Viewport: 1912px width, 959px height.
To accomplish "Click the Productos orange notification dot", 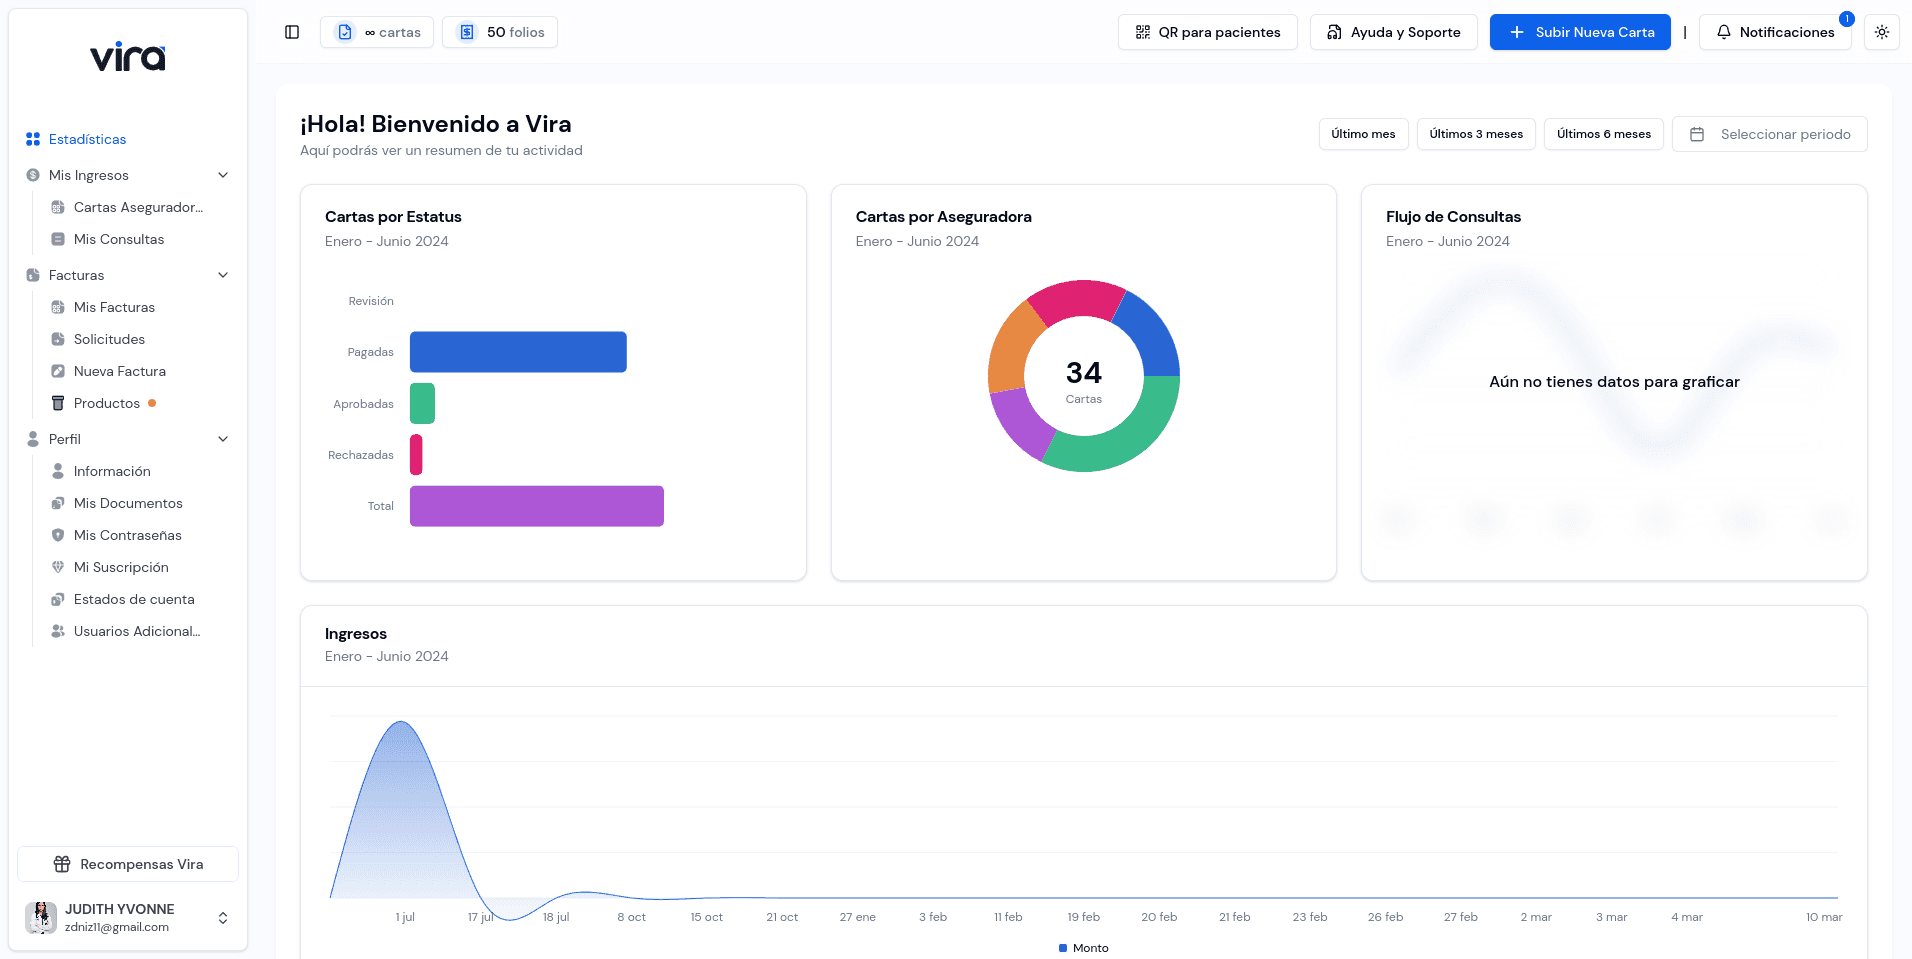I will coord(152,403).
